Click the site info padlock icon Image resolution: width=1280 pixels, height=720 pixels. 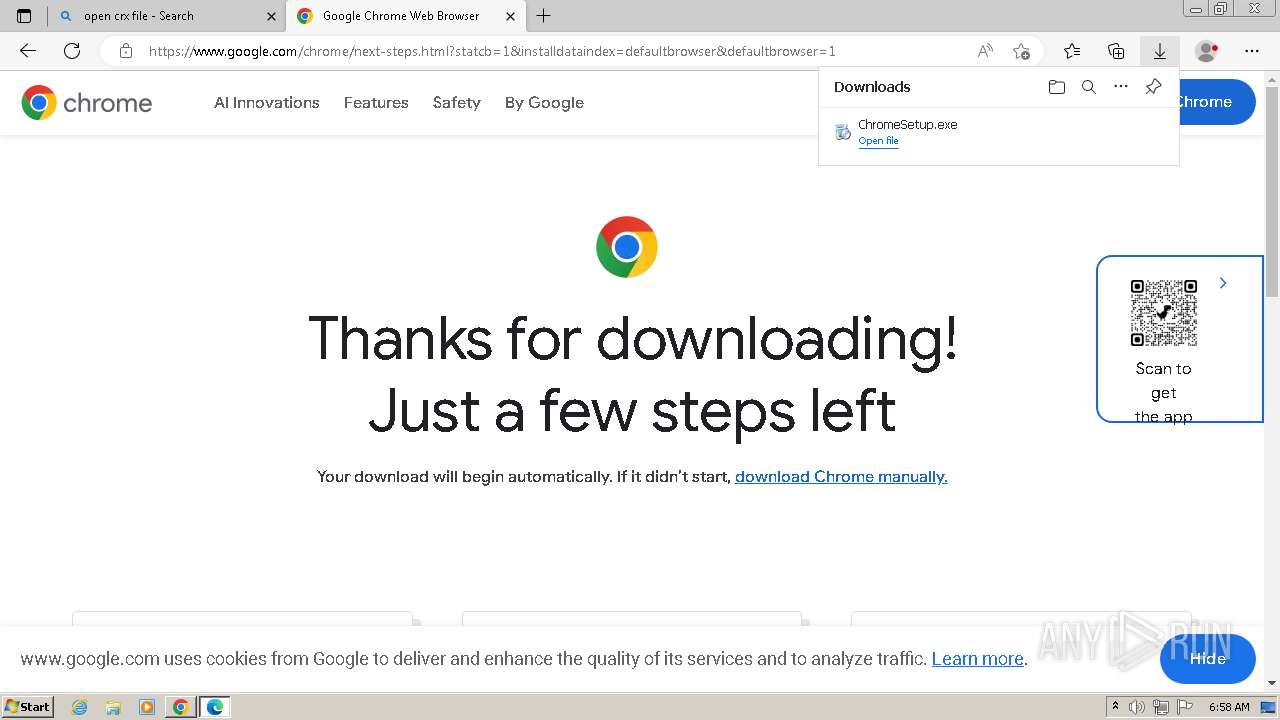pyautogui.click(x=126, y=51)
